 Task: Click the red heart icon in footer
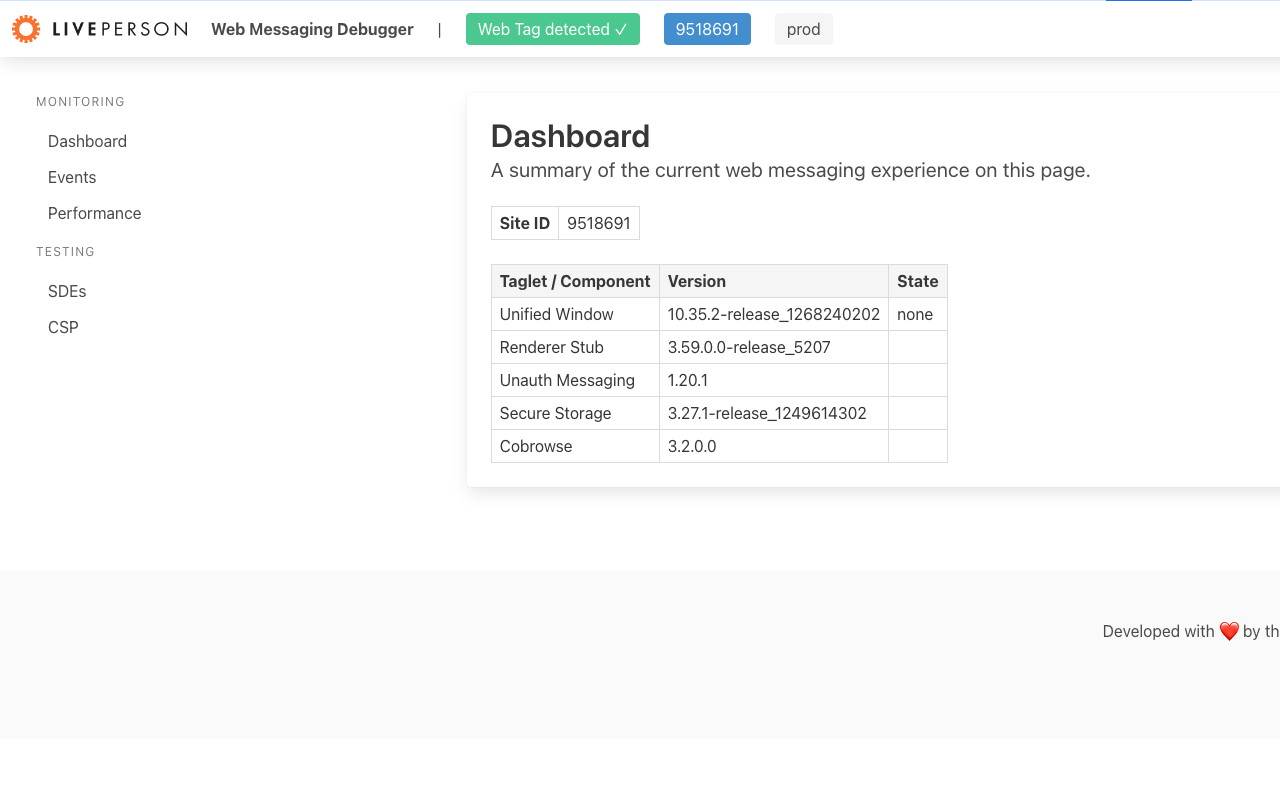1229,631
